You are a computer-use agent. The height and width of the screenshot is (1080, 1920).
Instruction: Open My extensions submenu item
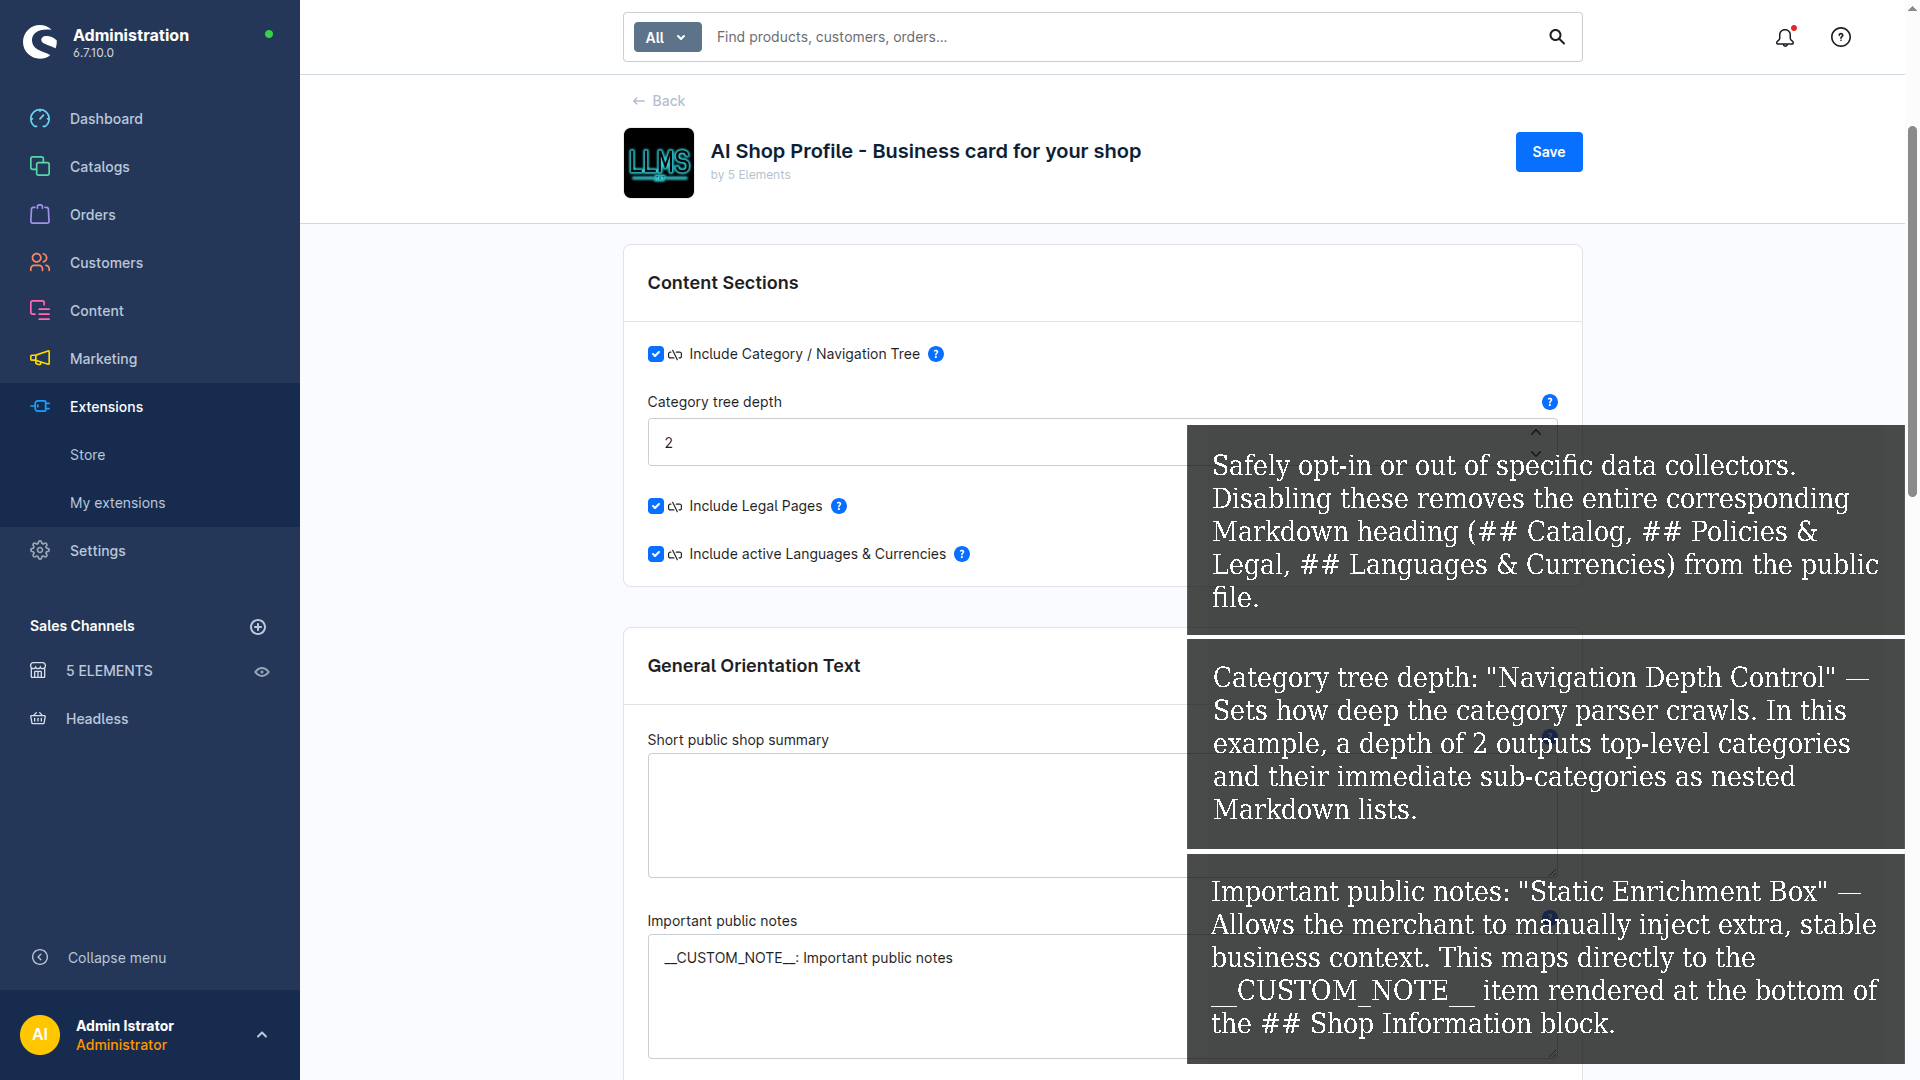(118, 503)
